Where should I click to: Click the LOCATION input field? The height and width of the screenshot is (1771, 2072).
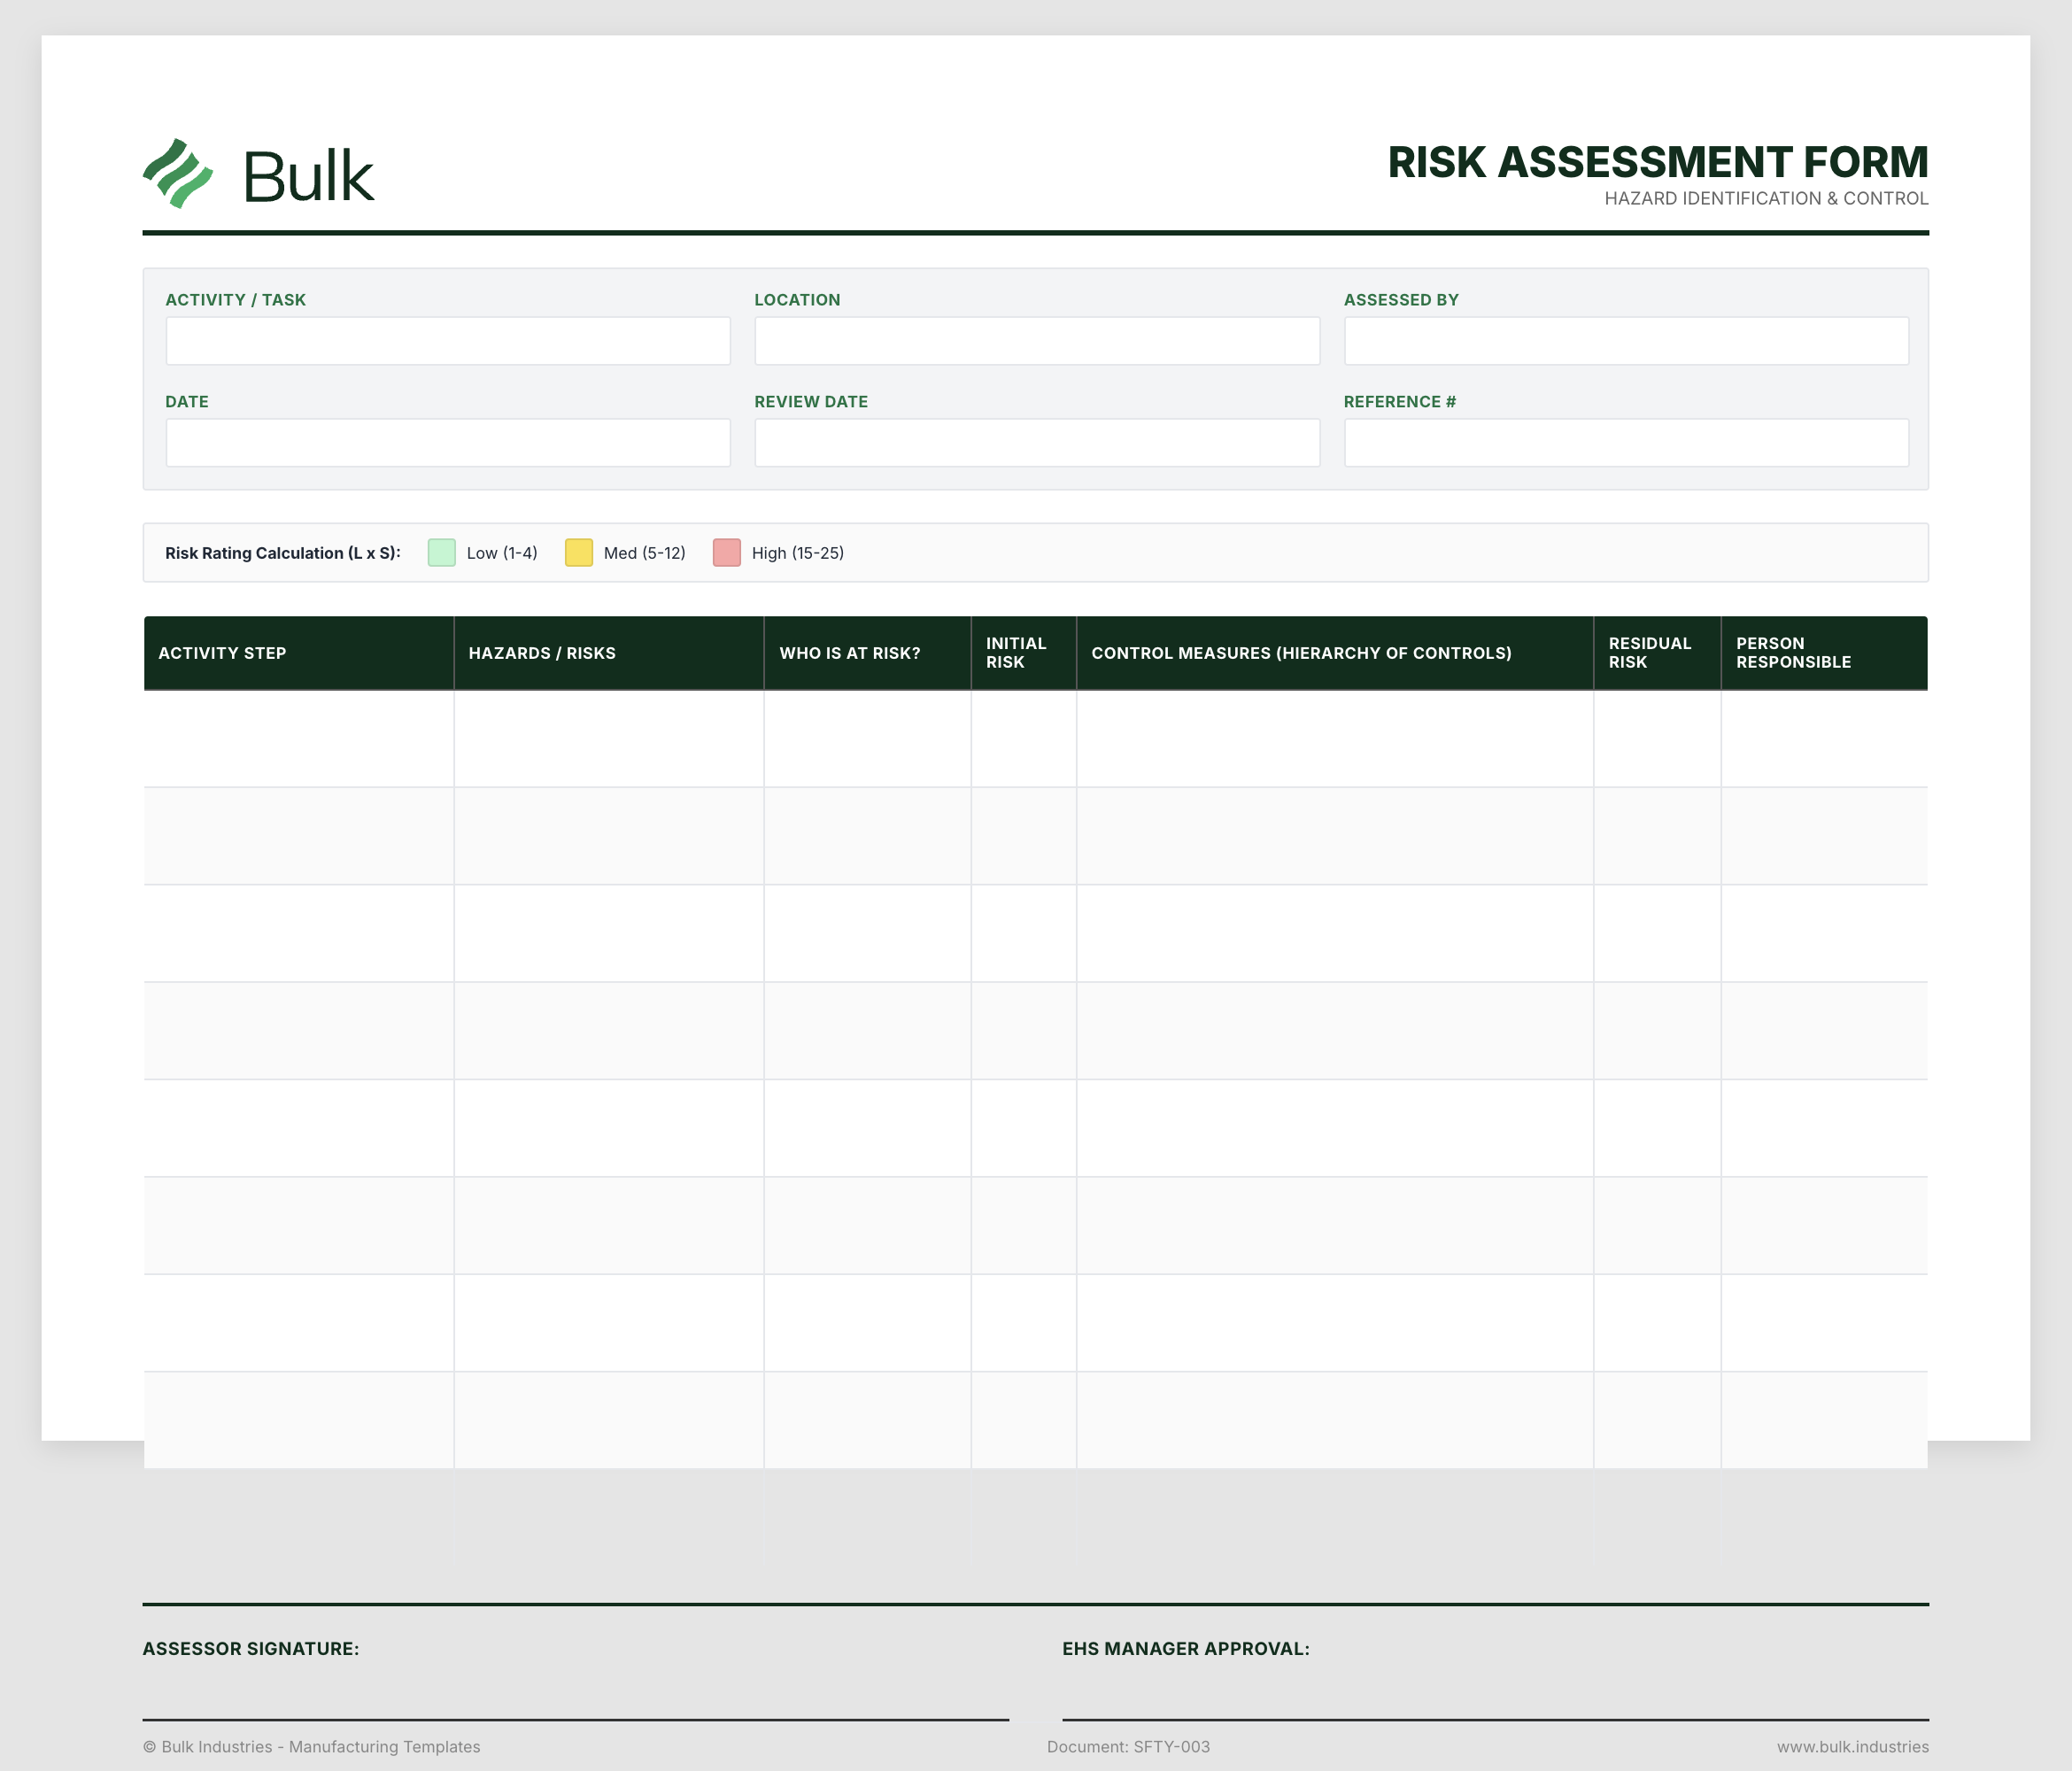pos(1037,341)
